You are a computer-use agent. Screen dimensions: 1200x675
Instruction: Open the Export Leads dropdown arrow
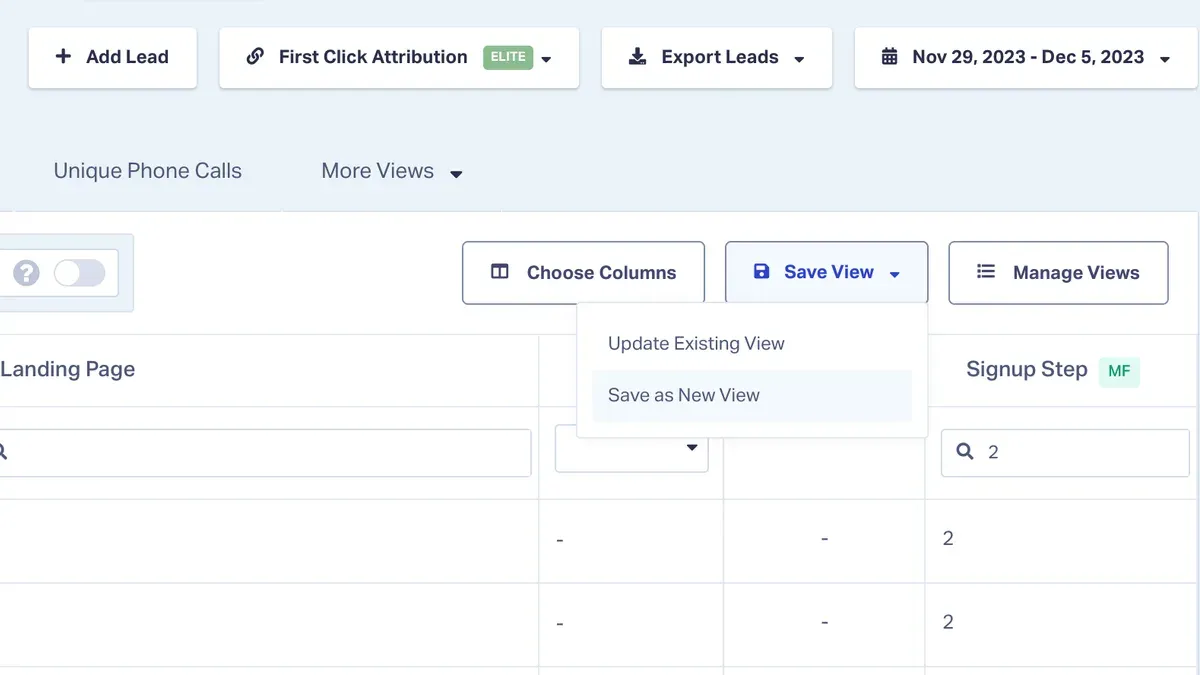799,59
